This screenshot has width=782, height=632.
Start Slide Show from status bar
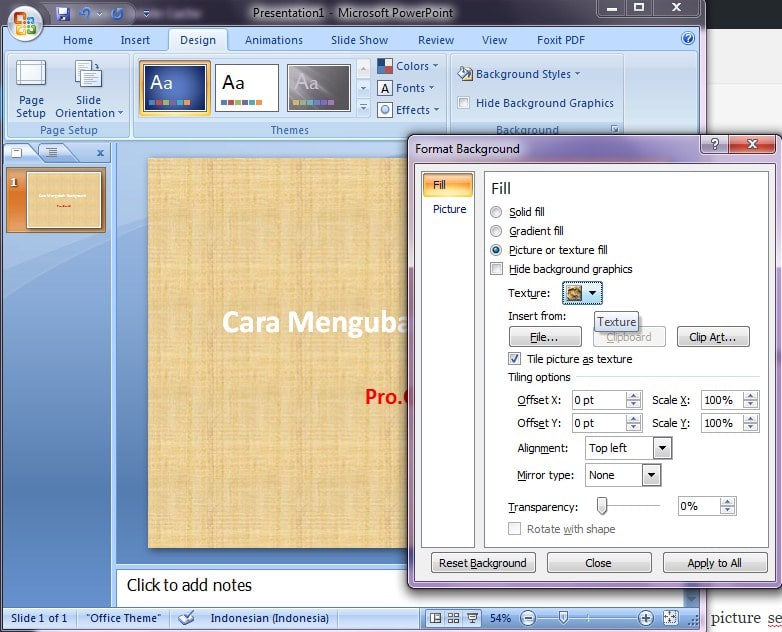(x=472, y=619)
